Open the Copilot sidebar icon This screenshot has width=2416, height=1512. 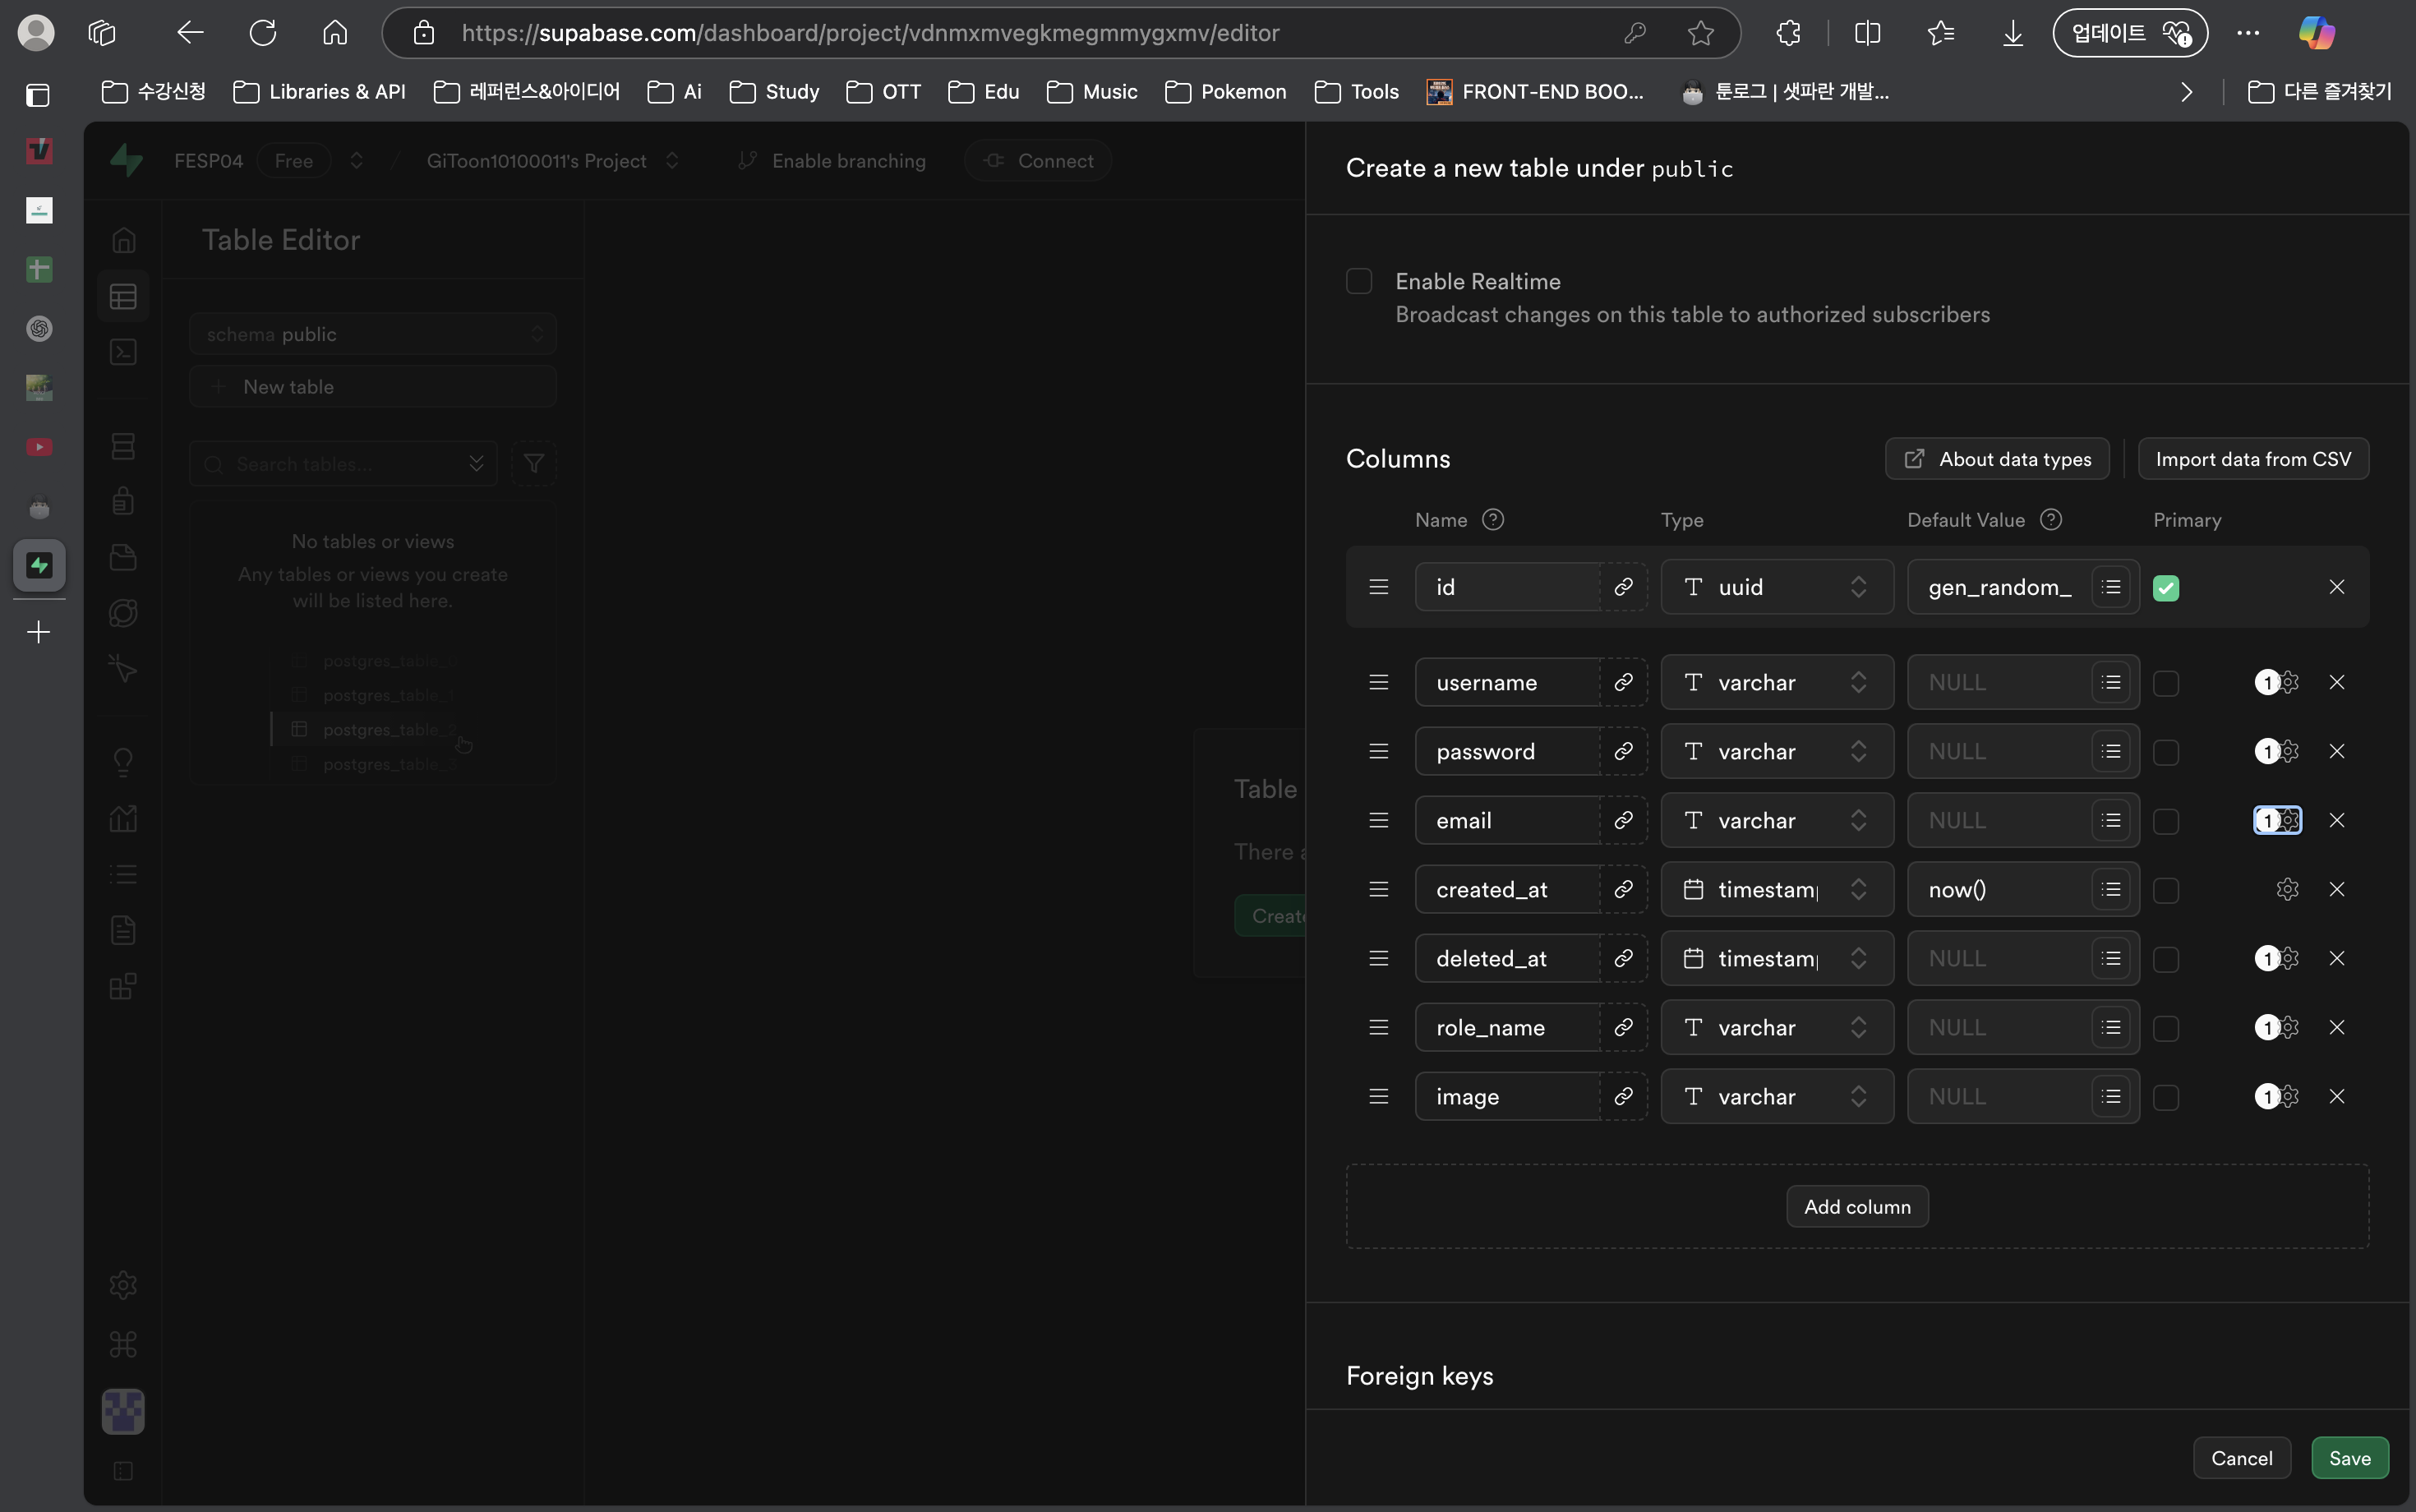(x=2317, y=33)
